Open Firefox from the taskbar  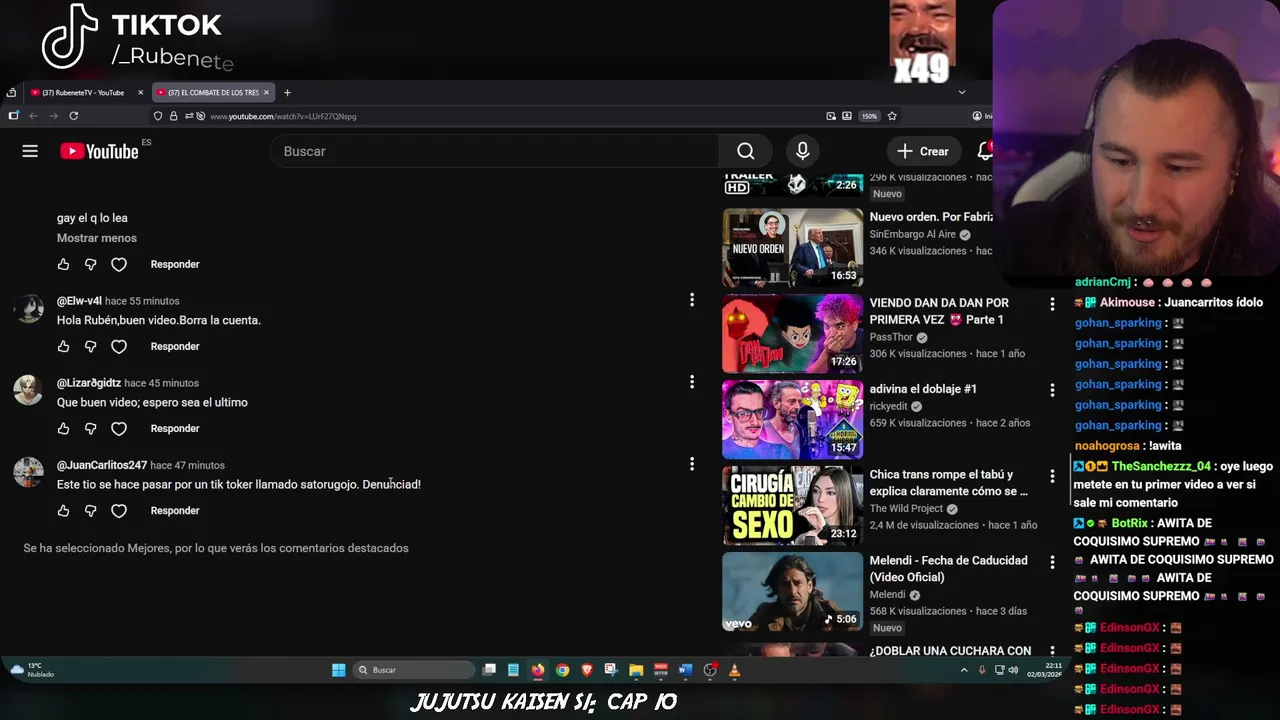(x=538, y=670)
